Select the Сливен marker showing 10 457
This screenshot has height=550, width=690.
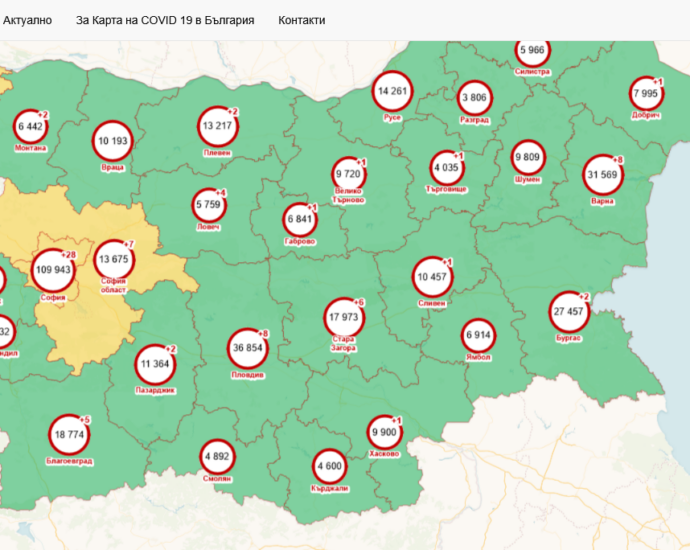pyautogui.click(x=432, y=277)
